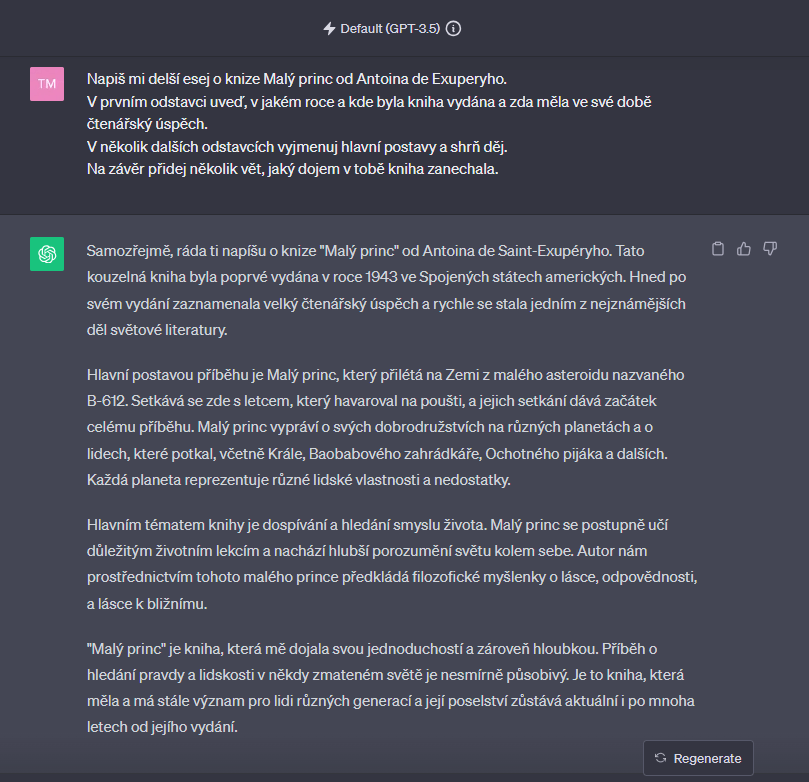Screen dimensions: 809x782
Task: Click the year 1943 in the response
Action: (381, 277)
